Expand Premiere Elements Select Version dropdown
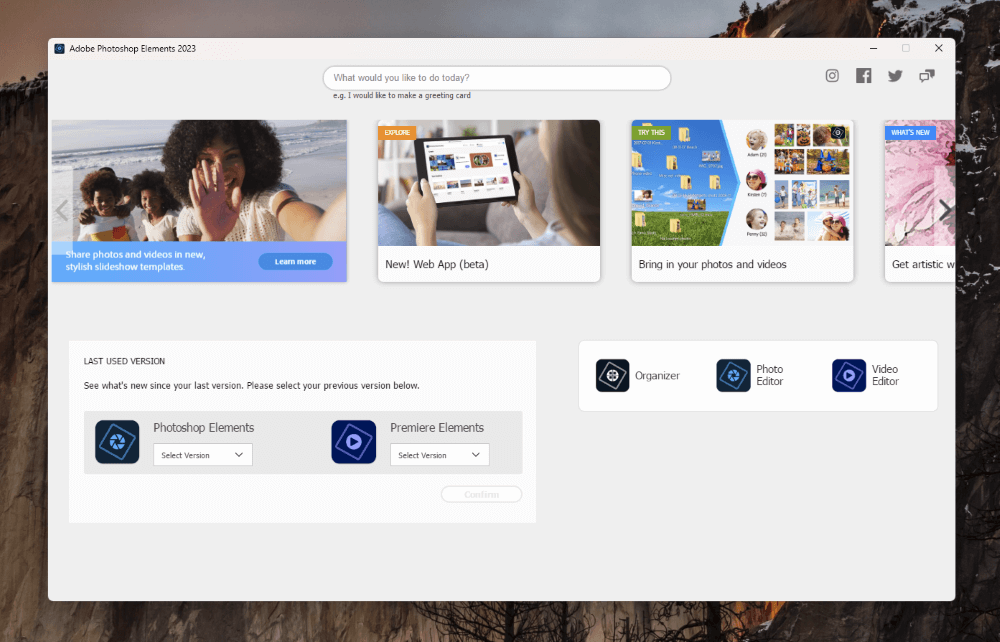 click(x=439, y=455)
